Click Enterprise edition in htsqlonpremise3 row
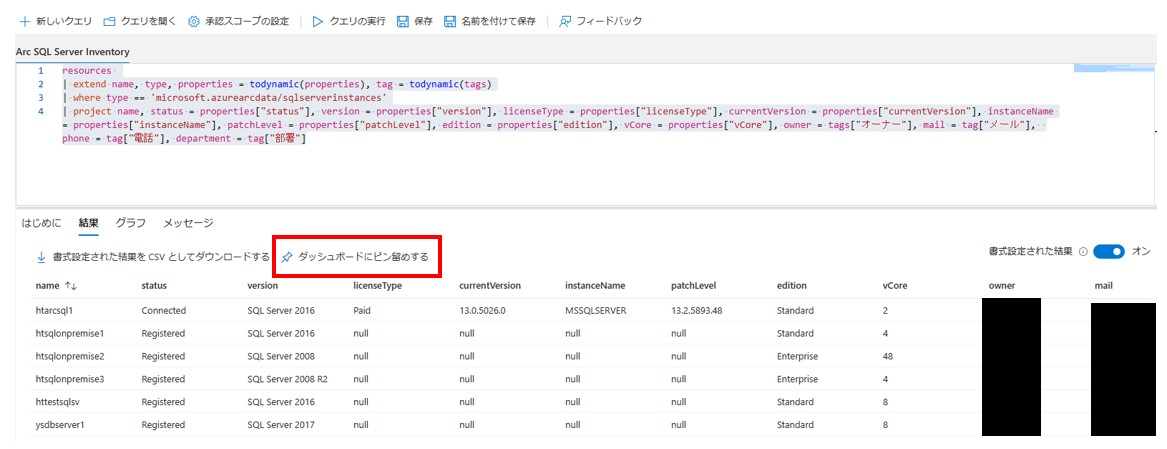Viewport: 1167px width, 449px height. coord(797,379)
